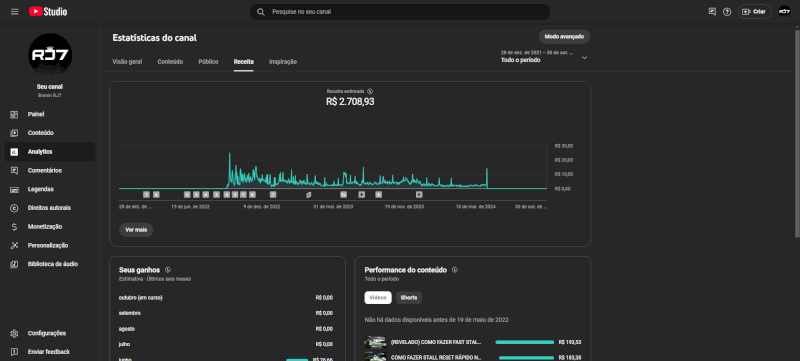Open Configurações in the sidebar
The width and height of the screenshot is (800, 361).
point(50,333)
